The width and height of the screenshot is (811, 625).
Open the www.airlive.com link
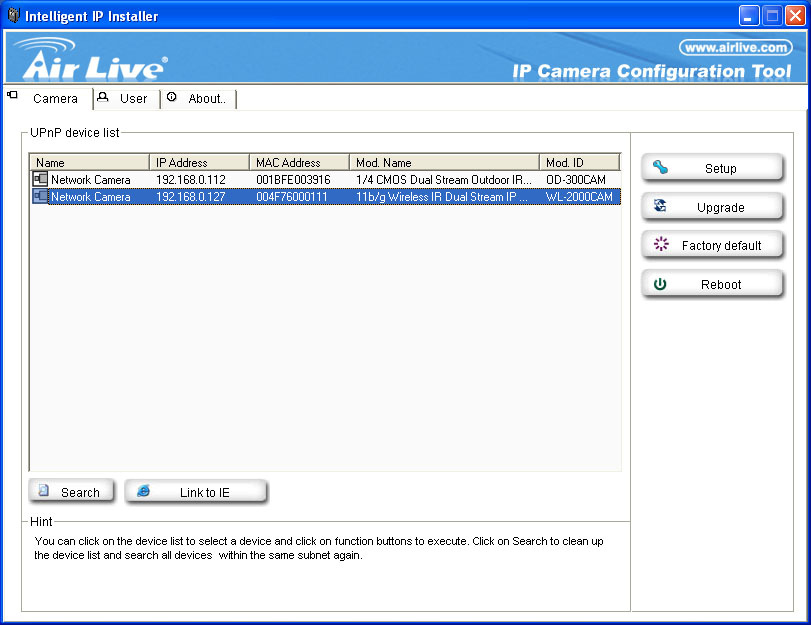click(735, 47)
